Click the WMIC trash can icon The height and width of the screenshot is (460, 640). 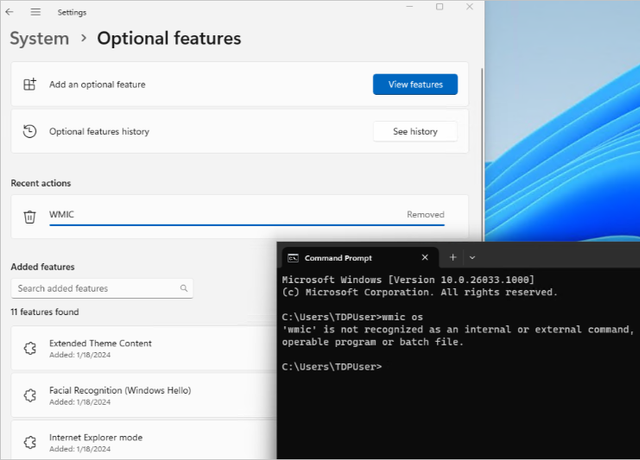pyautogui.click(x=29, y=217)
